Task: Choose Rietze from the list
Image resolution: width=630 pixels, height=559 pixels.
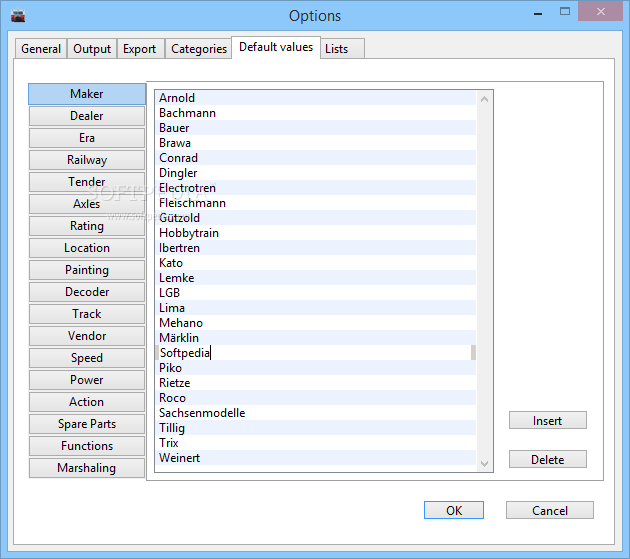Action: point(316,383)
